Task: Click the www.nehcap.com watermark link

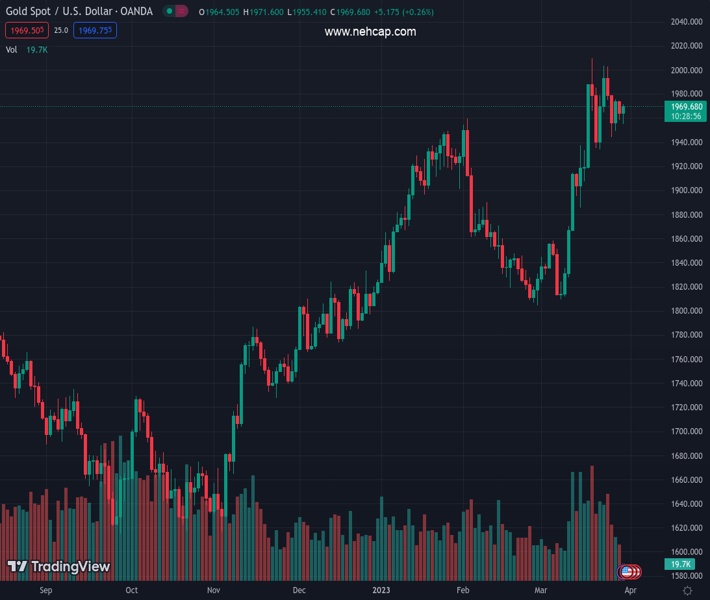Action: [370, 32]
